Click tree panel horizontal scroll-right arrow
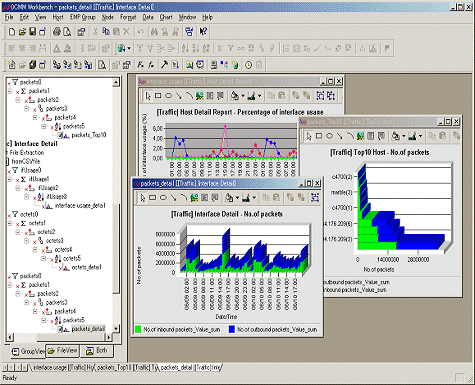 109,337
